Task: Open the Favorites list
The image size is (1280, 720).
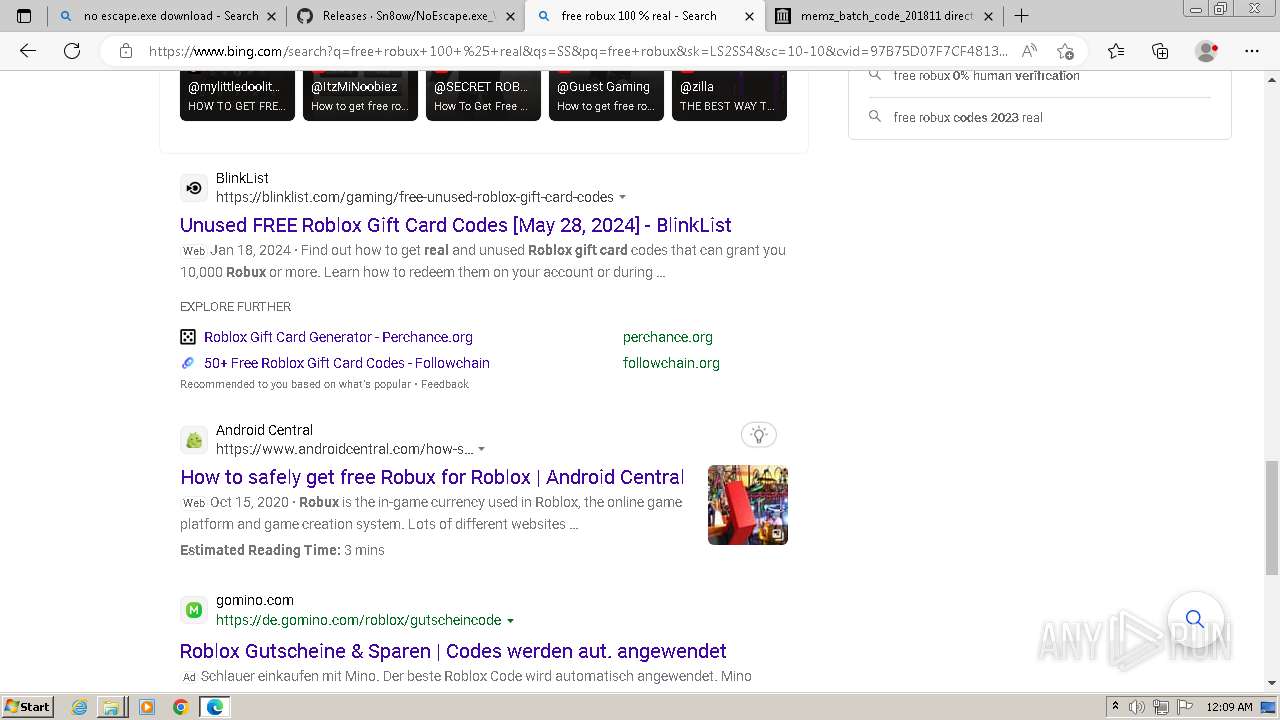Action: click(1116, 51)
